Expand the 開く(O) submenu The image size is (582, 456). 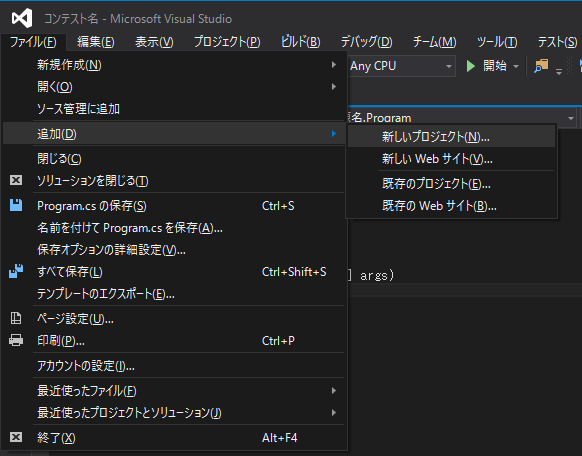click(173, 87)
